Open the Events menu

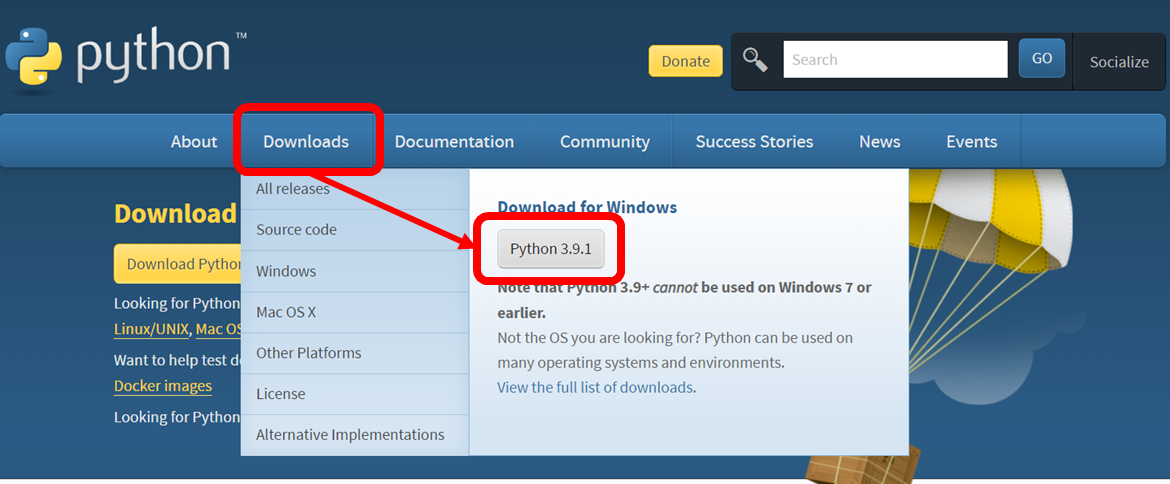972,142
